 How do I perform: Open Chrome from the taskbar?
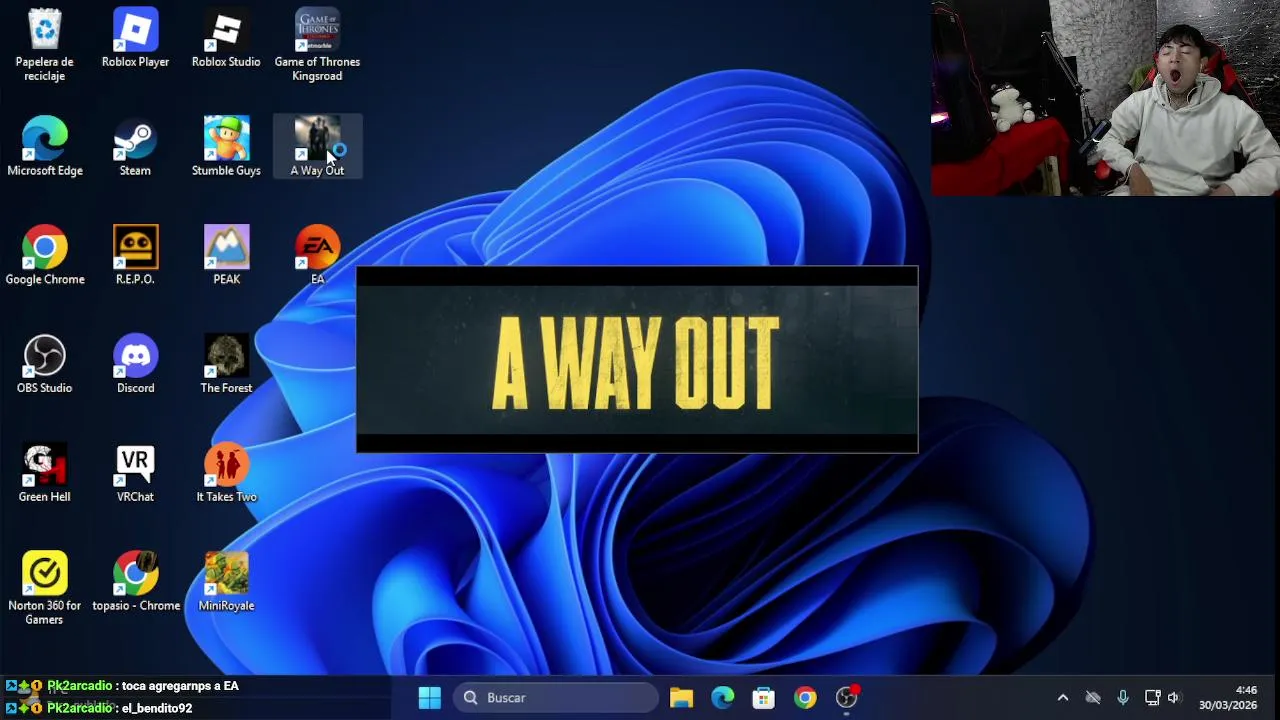[805, 698]
